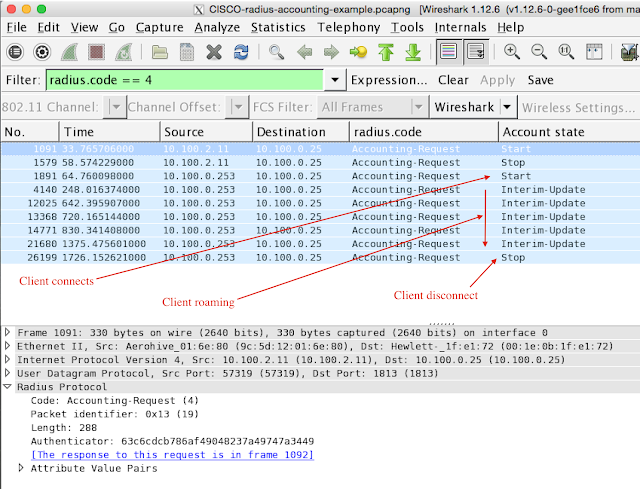Open Channel Offset dropdown

pyautogui.click(x=237, y=107)
